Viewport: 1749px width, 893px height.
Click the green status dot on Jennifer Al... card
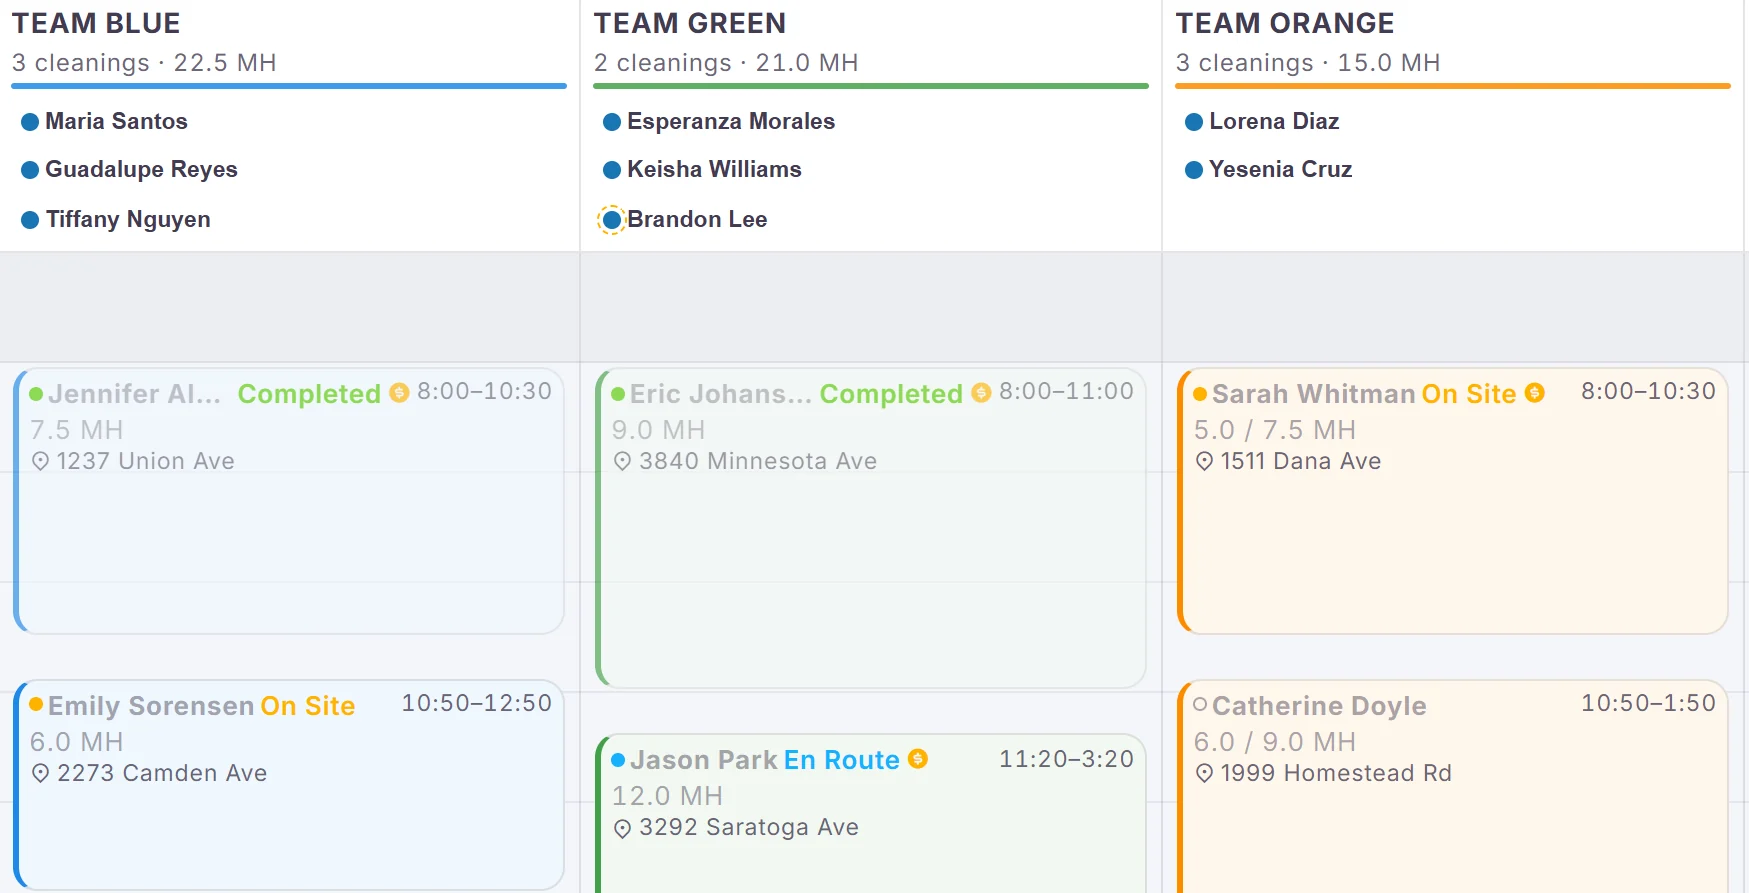[x=36, y=394]
